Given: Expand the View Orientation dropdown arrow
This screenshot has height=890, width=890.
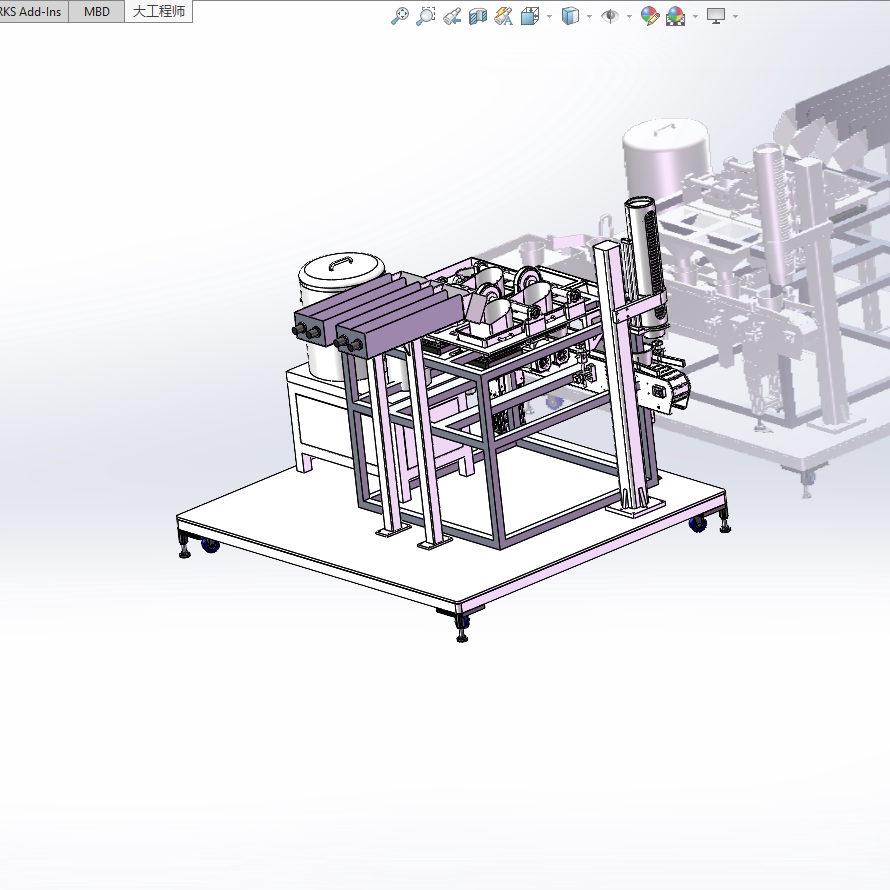Looking at the screenshot, I should [549, 16].
